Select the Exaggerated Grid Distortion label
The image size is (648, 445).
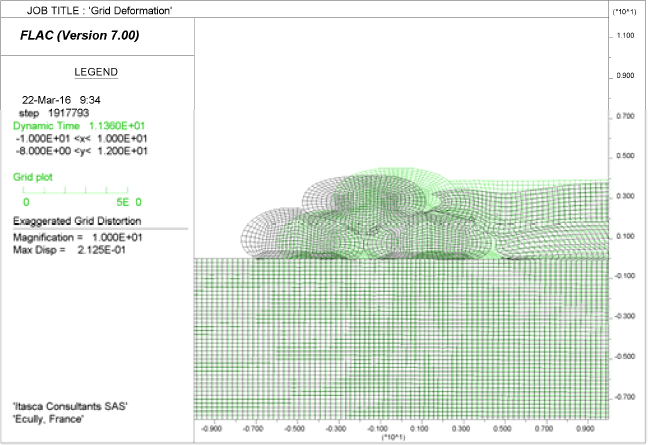pos(77,221)
